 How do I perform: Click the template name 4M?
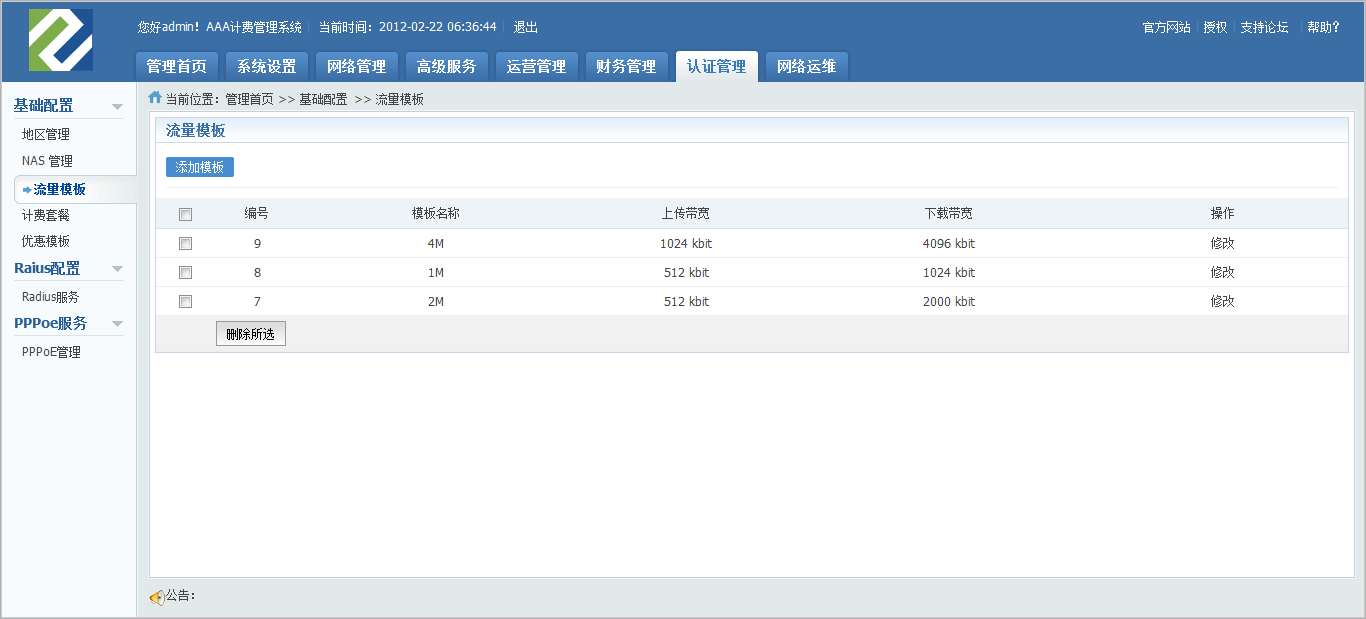pyautogui.click(x=436, y=243)
